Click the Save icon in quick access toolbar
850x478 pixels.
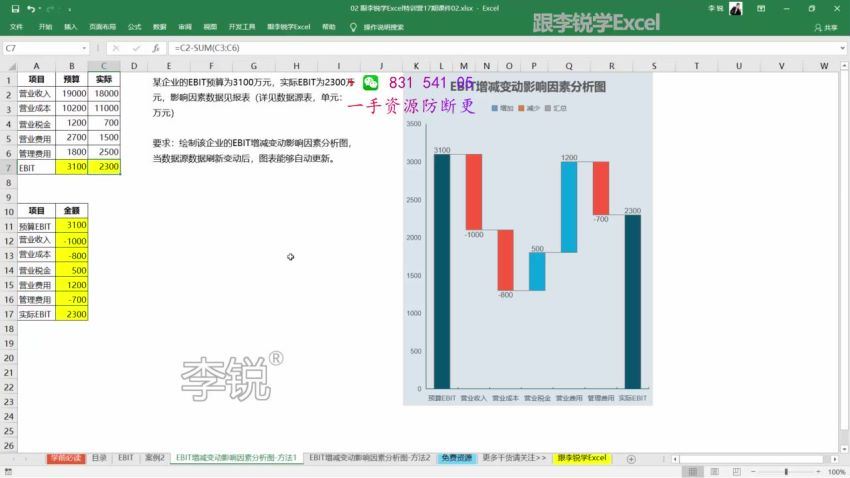tap(17, 9)
